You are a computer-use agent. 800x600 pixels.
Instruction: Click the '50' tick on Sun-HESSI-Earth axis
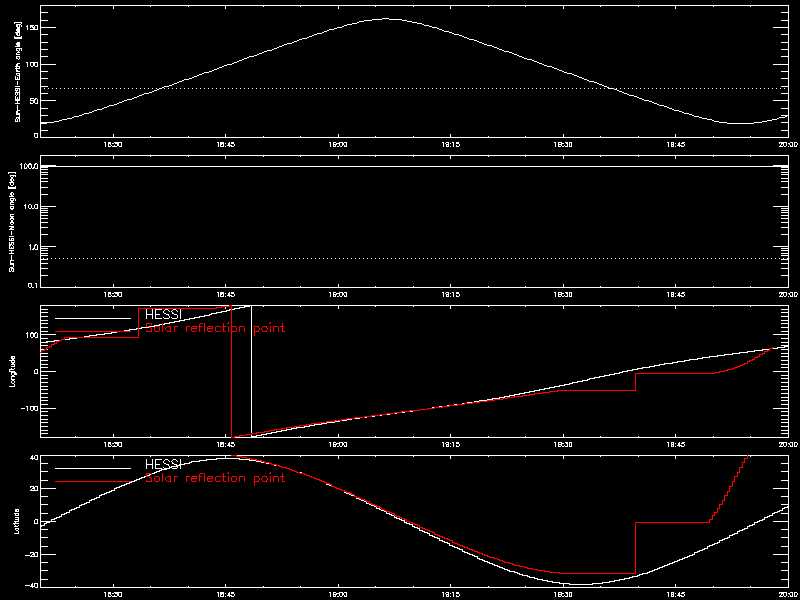(x=33, y=100)
